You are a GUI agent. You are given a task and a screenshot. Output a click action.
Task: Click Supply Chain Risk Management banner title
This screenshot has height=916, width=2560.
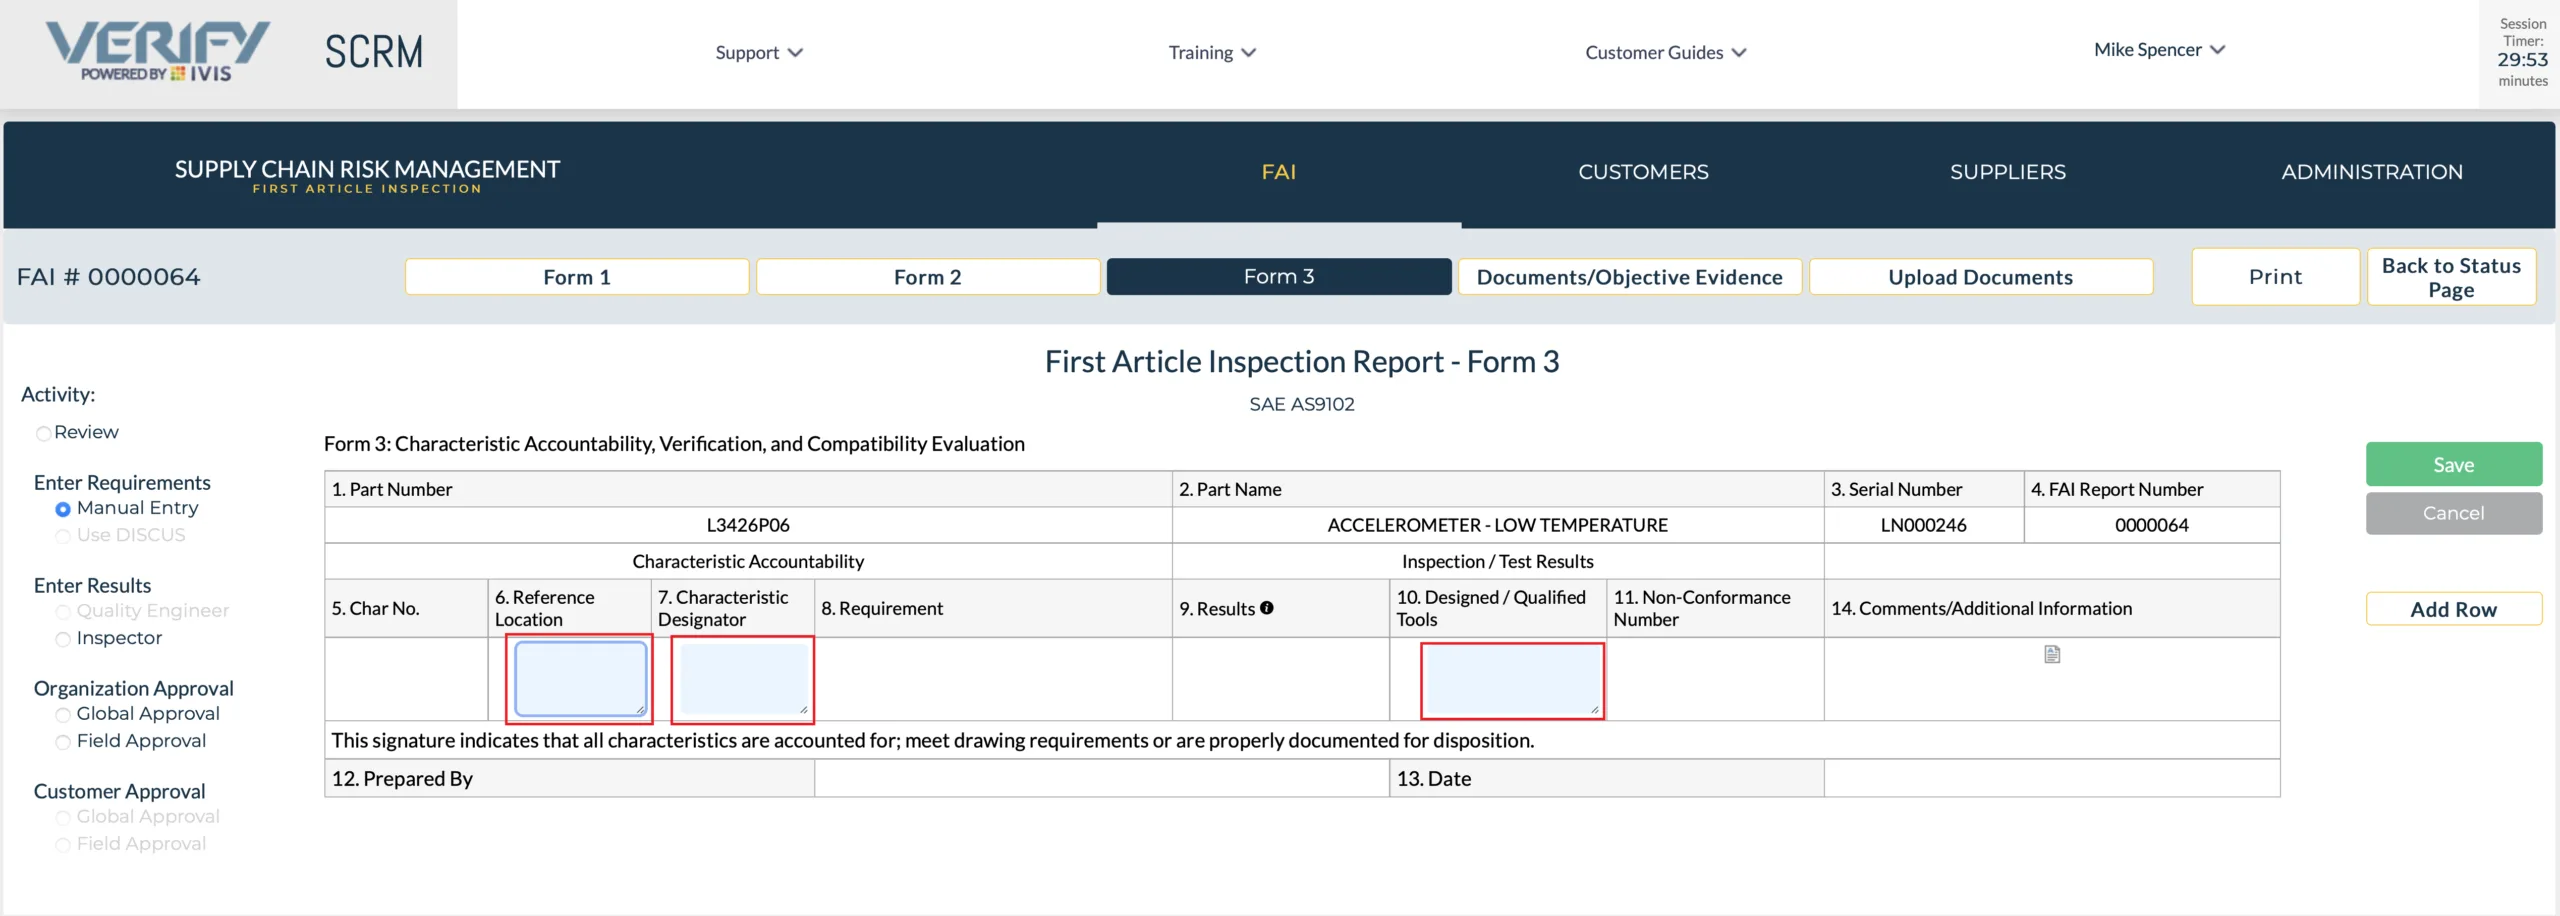click(367, 169)
